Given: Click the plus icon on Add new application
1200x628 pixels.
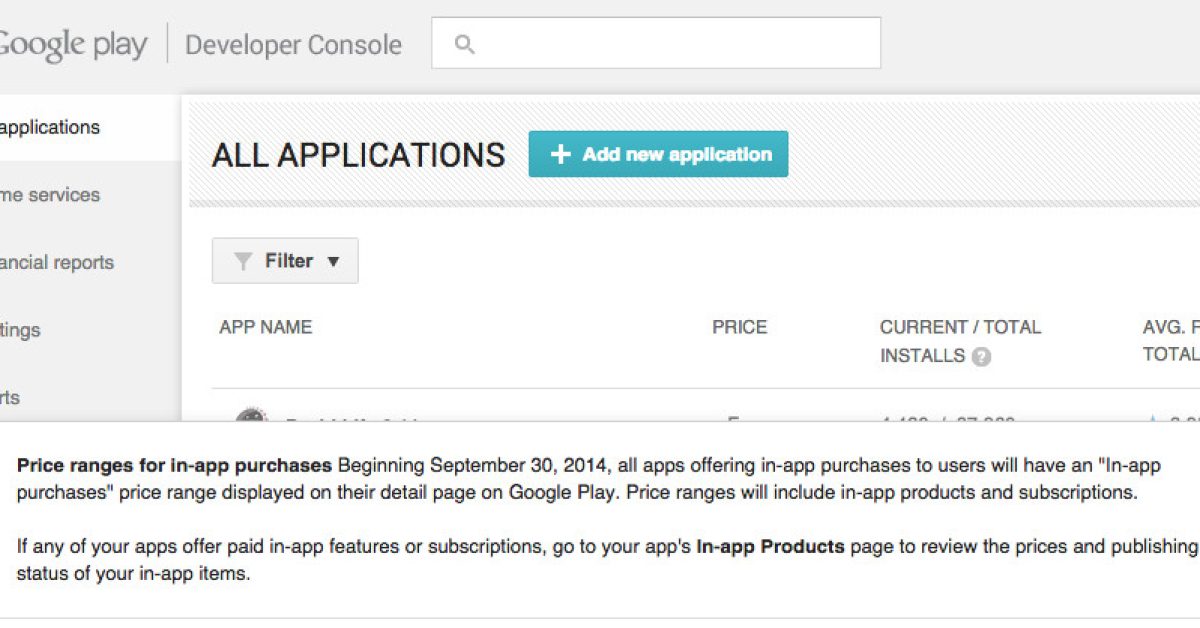Looking at the screenshot, I should (561, 154).
